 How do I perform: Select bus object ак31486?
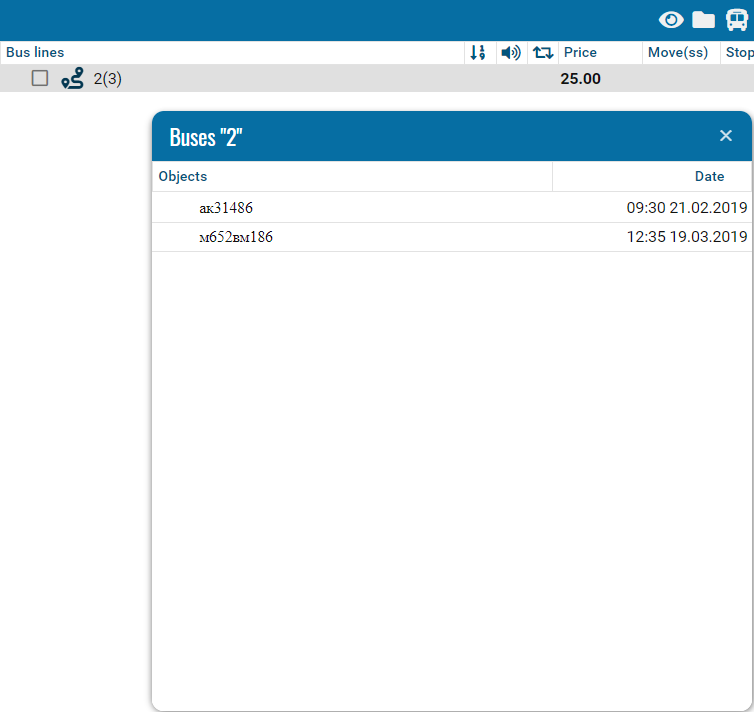tap(226, 208)
